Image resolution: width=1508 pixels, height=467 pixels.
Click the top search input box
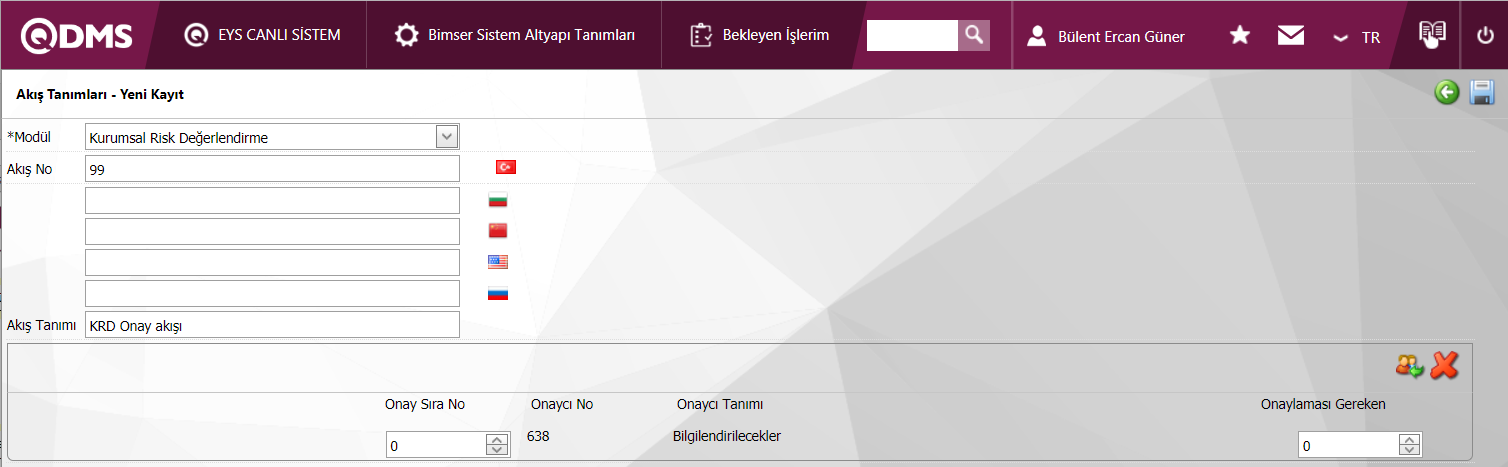click(912, 35)
